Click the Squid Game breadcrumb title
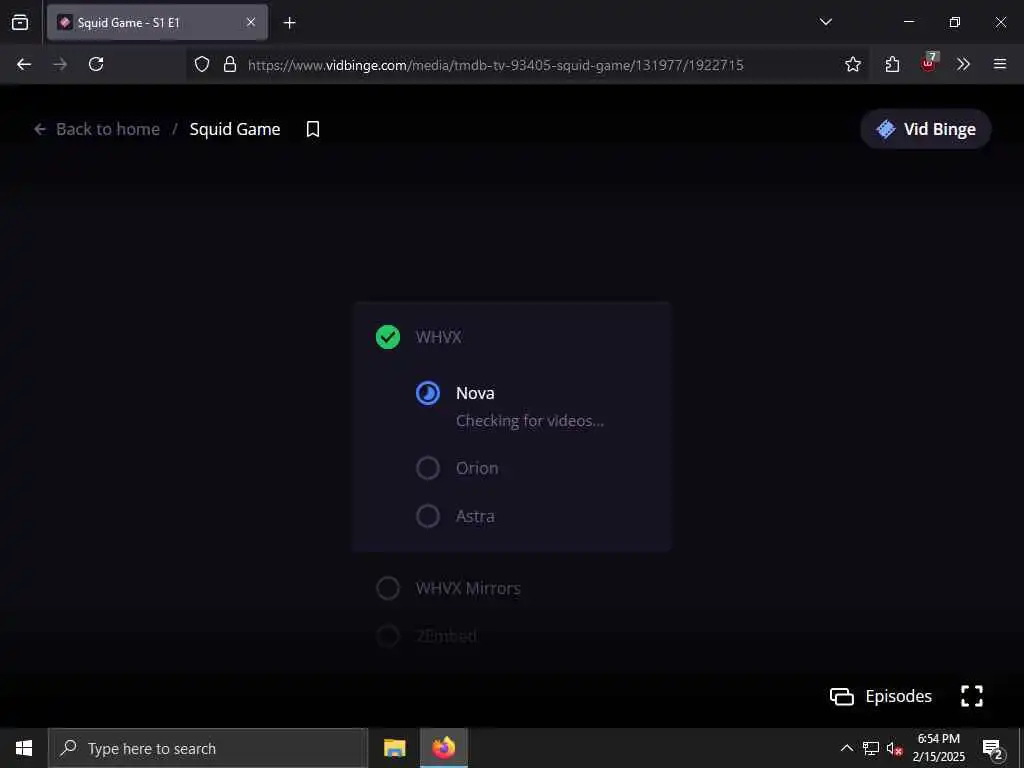This screenshot has width=1024, height=768. coord(235,129)
